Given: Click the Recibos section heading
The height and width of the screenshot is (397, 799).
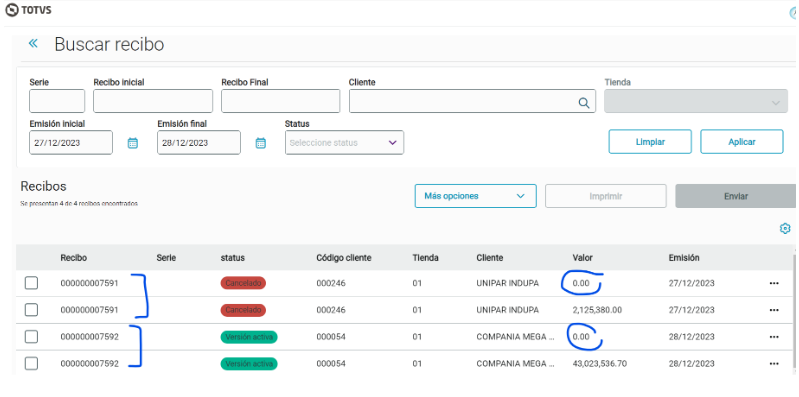Looking at the screenshot, I should tap(43, 187).
